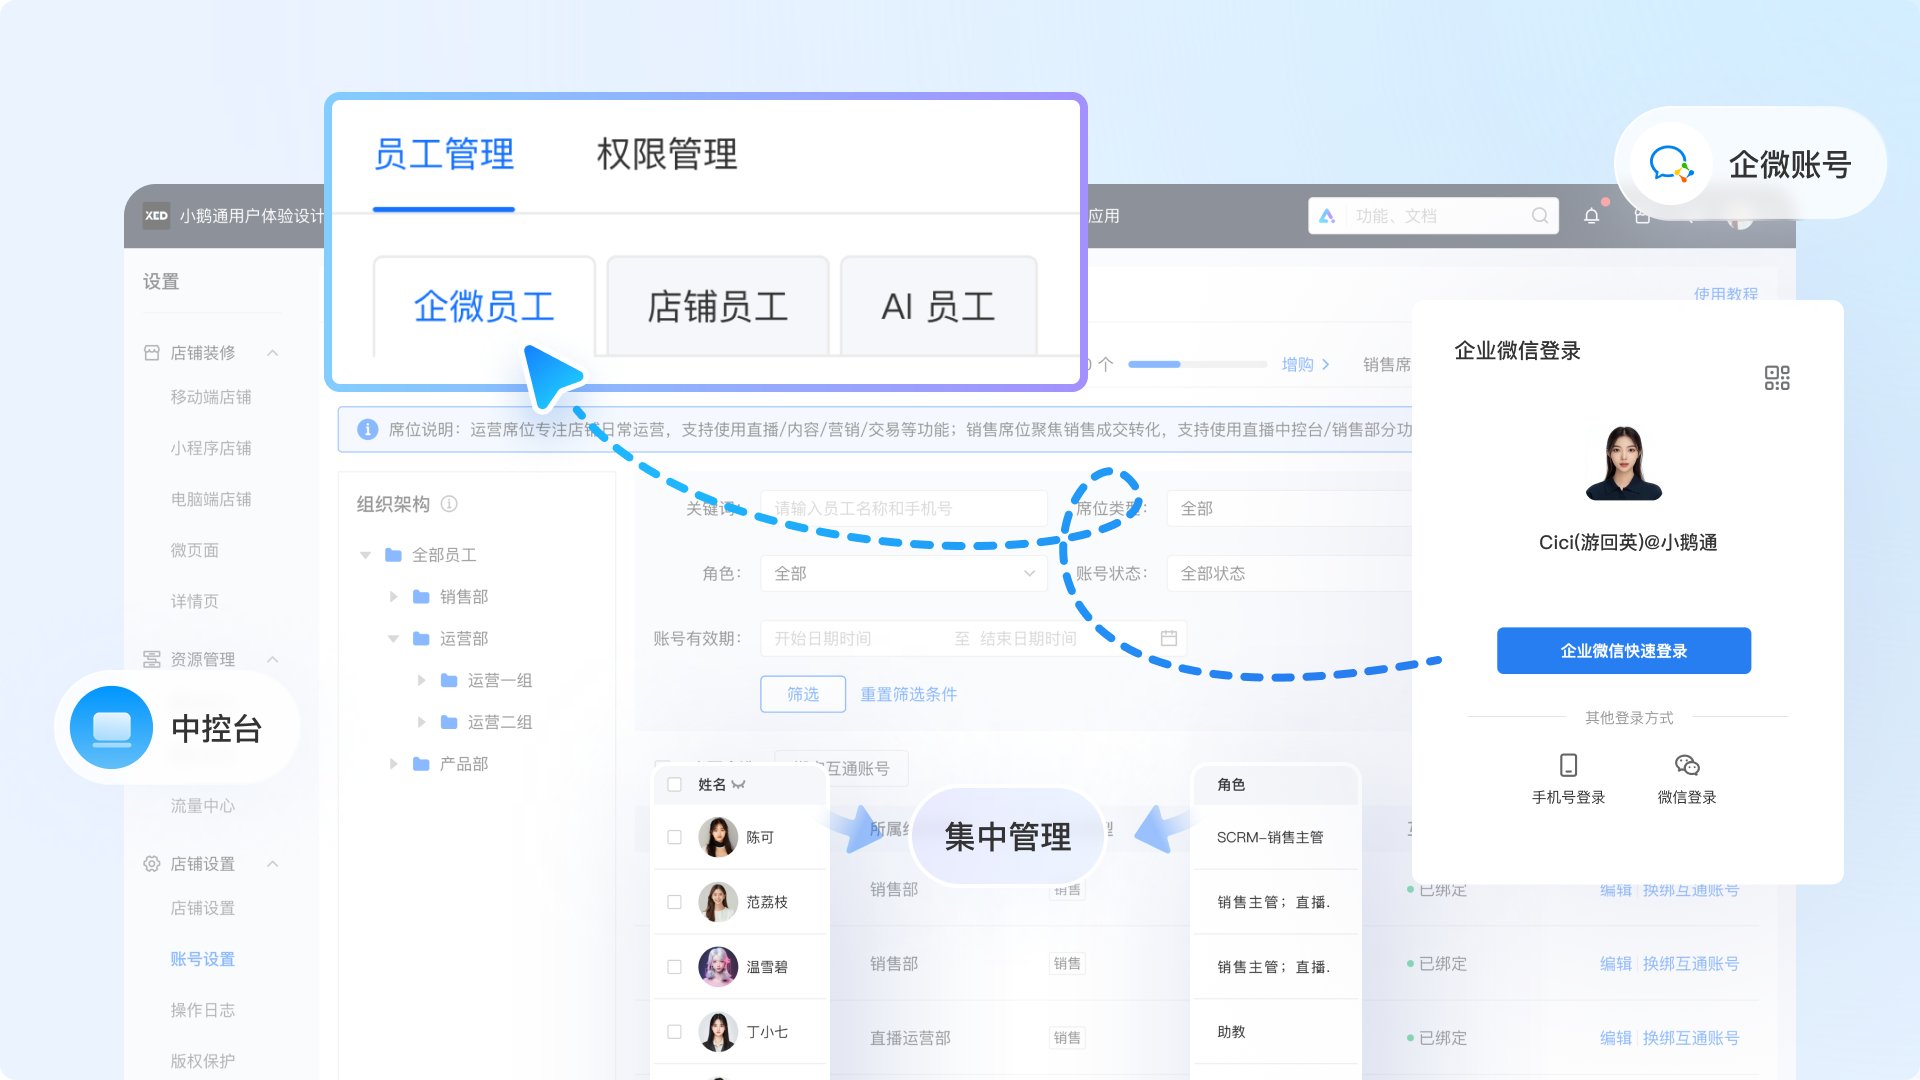Click the phone login icon
This screenshot has height=1080, width=1920.
(1568, 765)
